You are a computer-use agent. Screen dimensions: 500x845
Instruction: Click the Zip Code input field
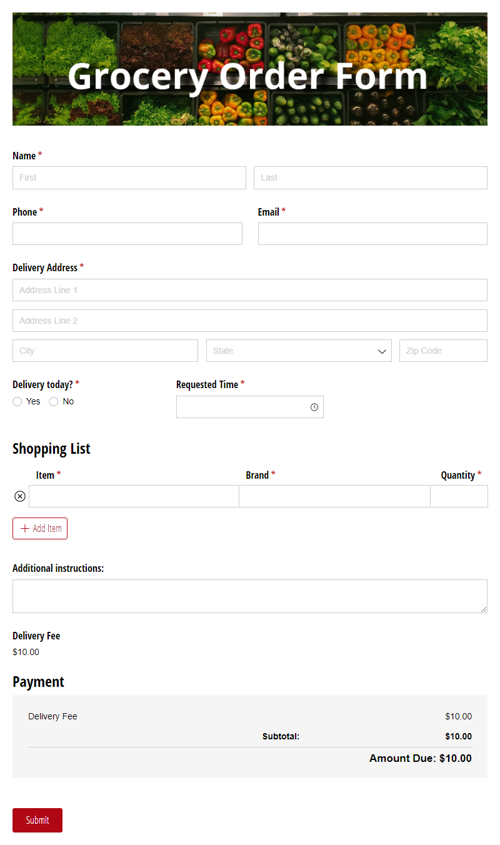coord(443,351)
